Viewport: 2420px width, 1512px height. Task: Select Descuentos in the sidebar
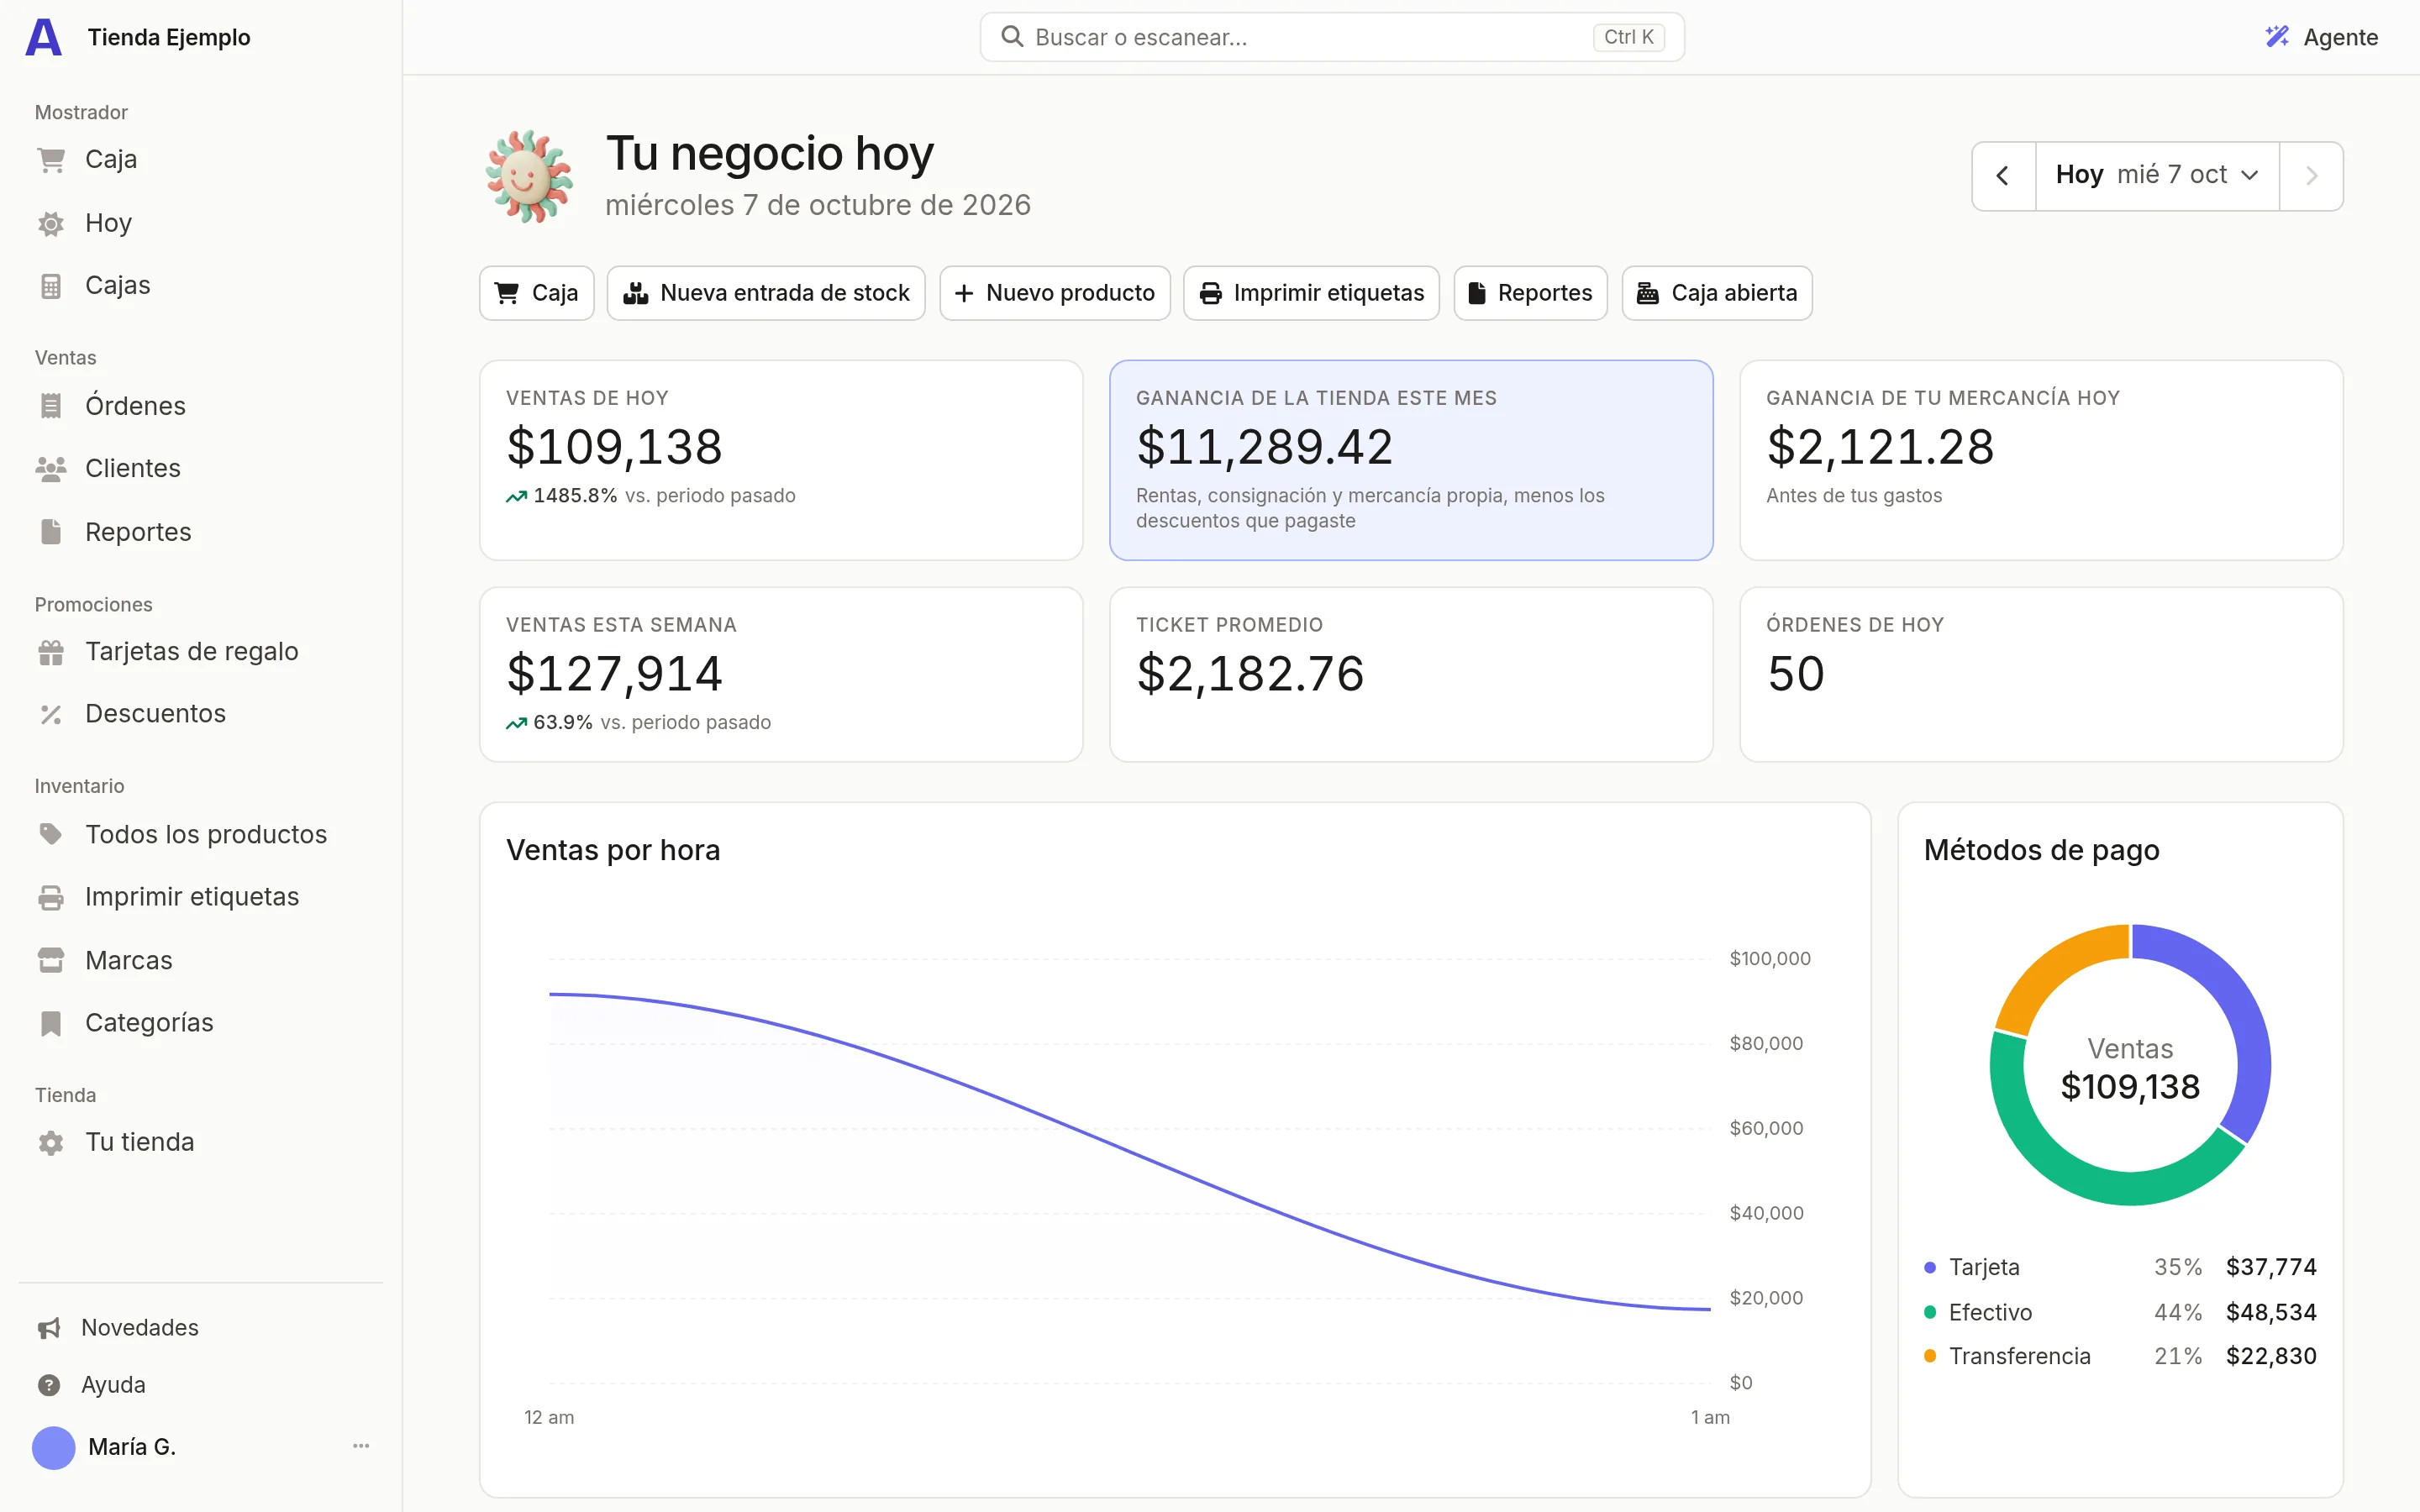(155, 714)
